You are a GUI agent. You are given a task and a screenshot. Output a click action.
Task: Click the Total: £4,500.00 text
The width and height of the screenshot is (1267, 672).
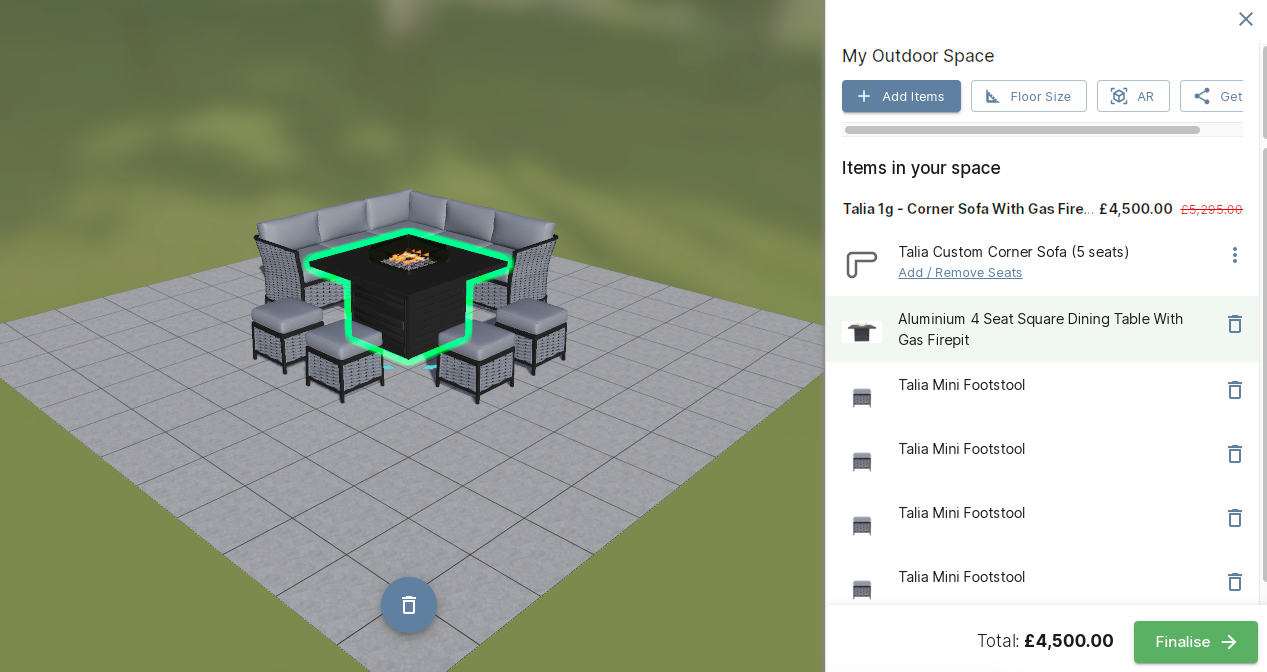[x=1045, y=641]
